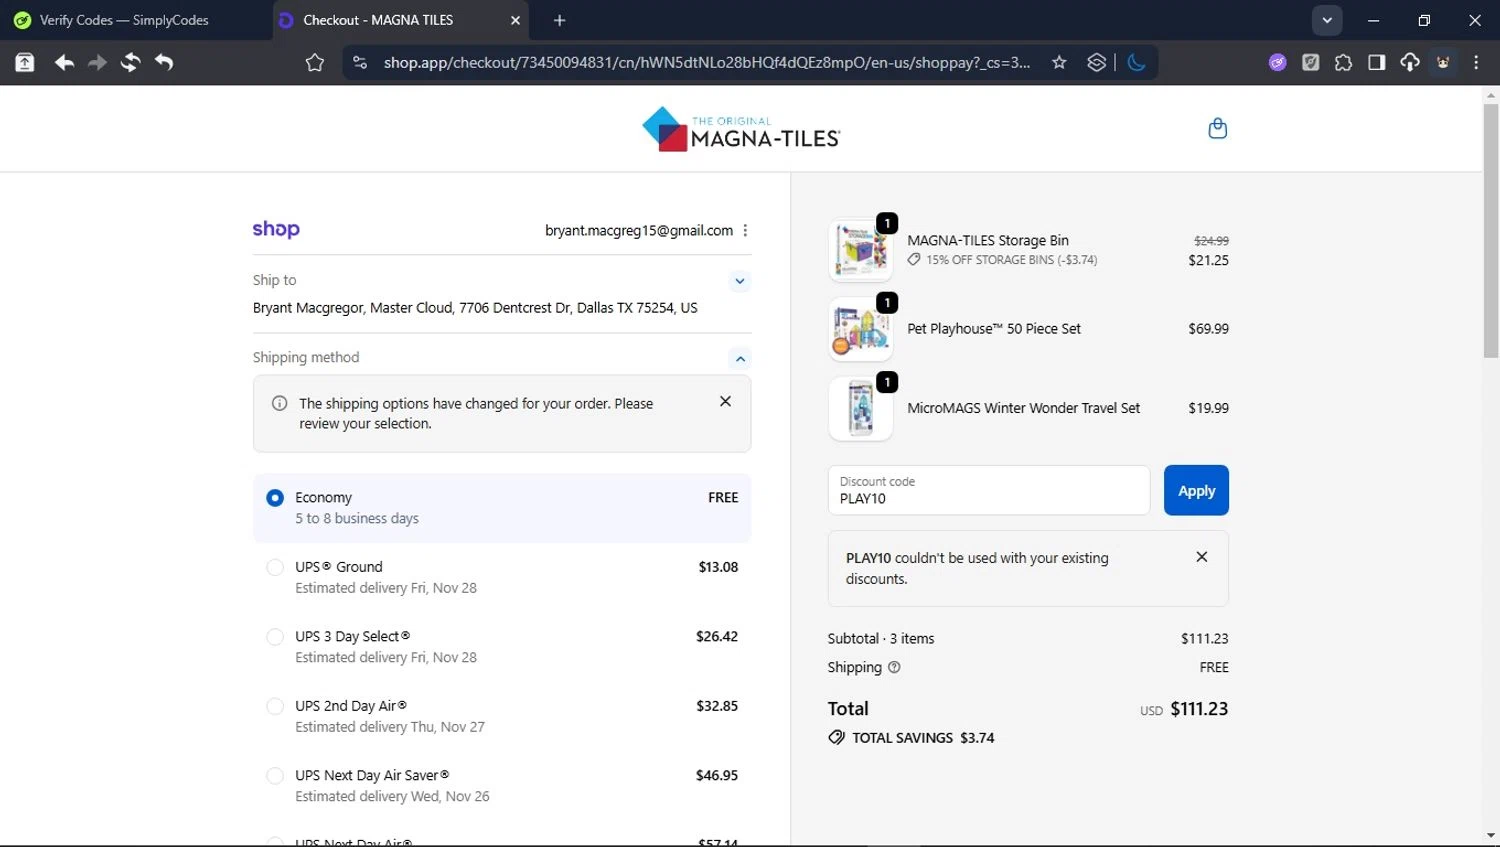
Task: Click Pet Playhouse 50 Piece Set thumbnail
Action: [x=860, y=329]
